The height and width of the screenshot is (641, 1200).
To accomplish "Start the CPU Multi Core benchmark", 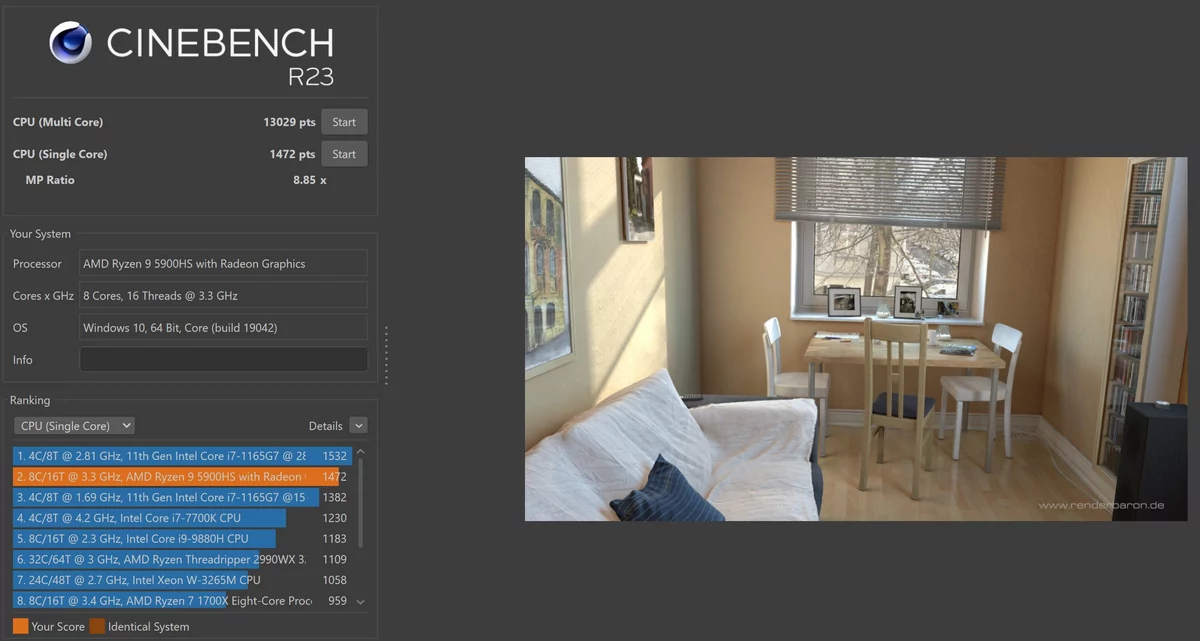I will pyautogui.click(x=344, y=122).
